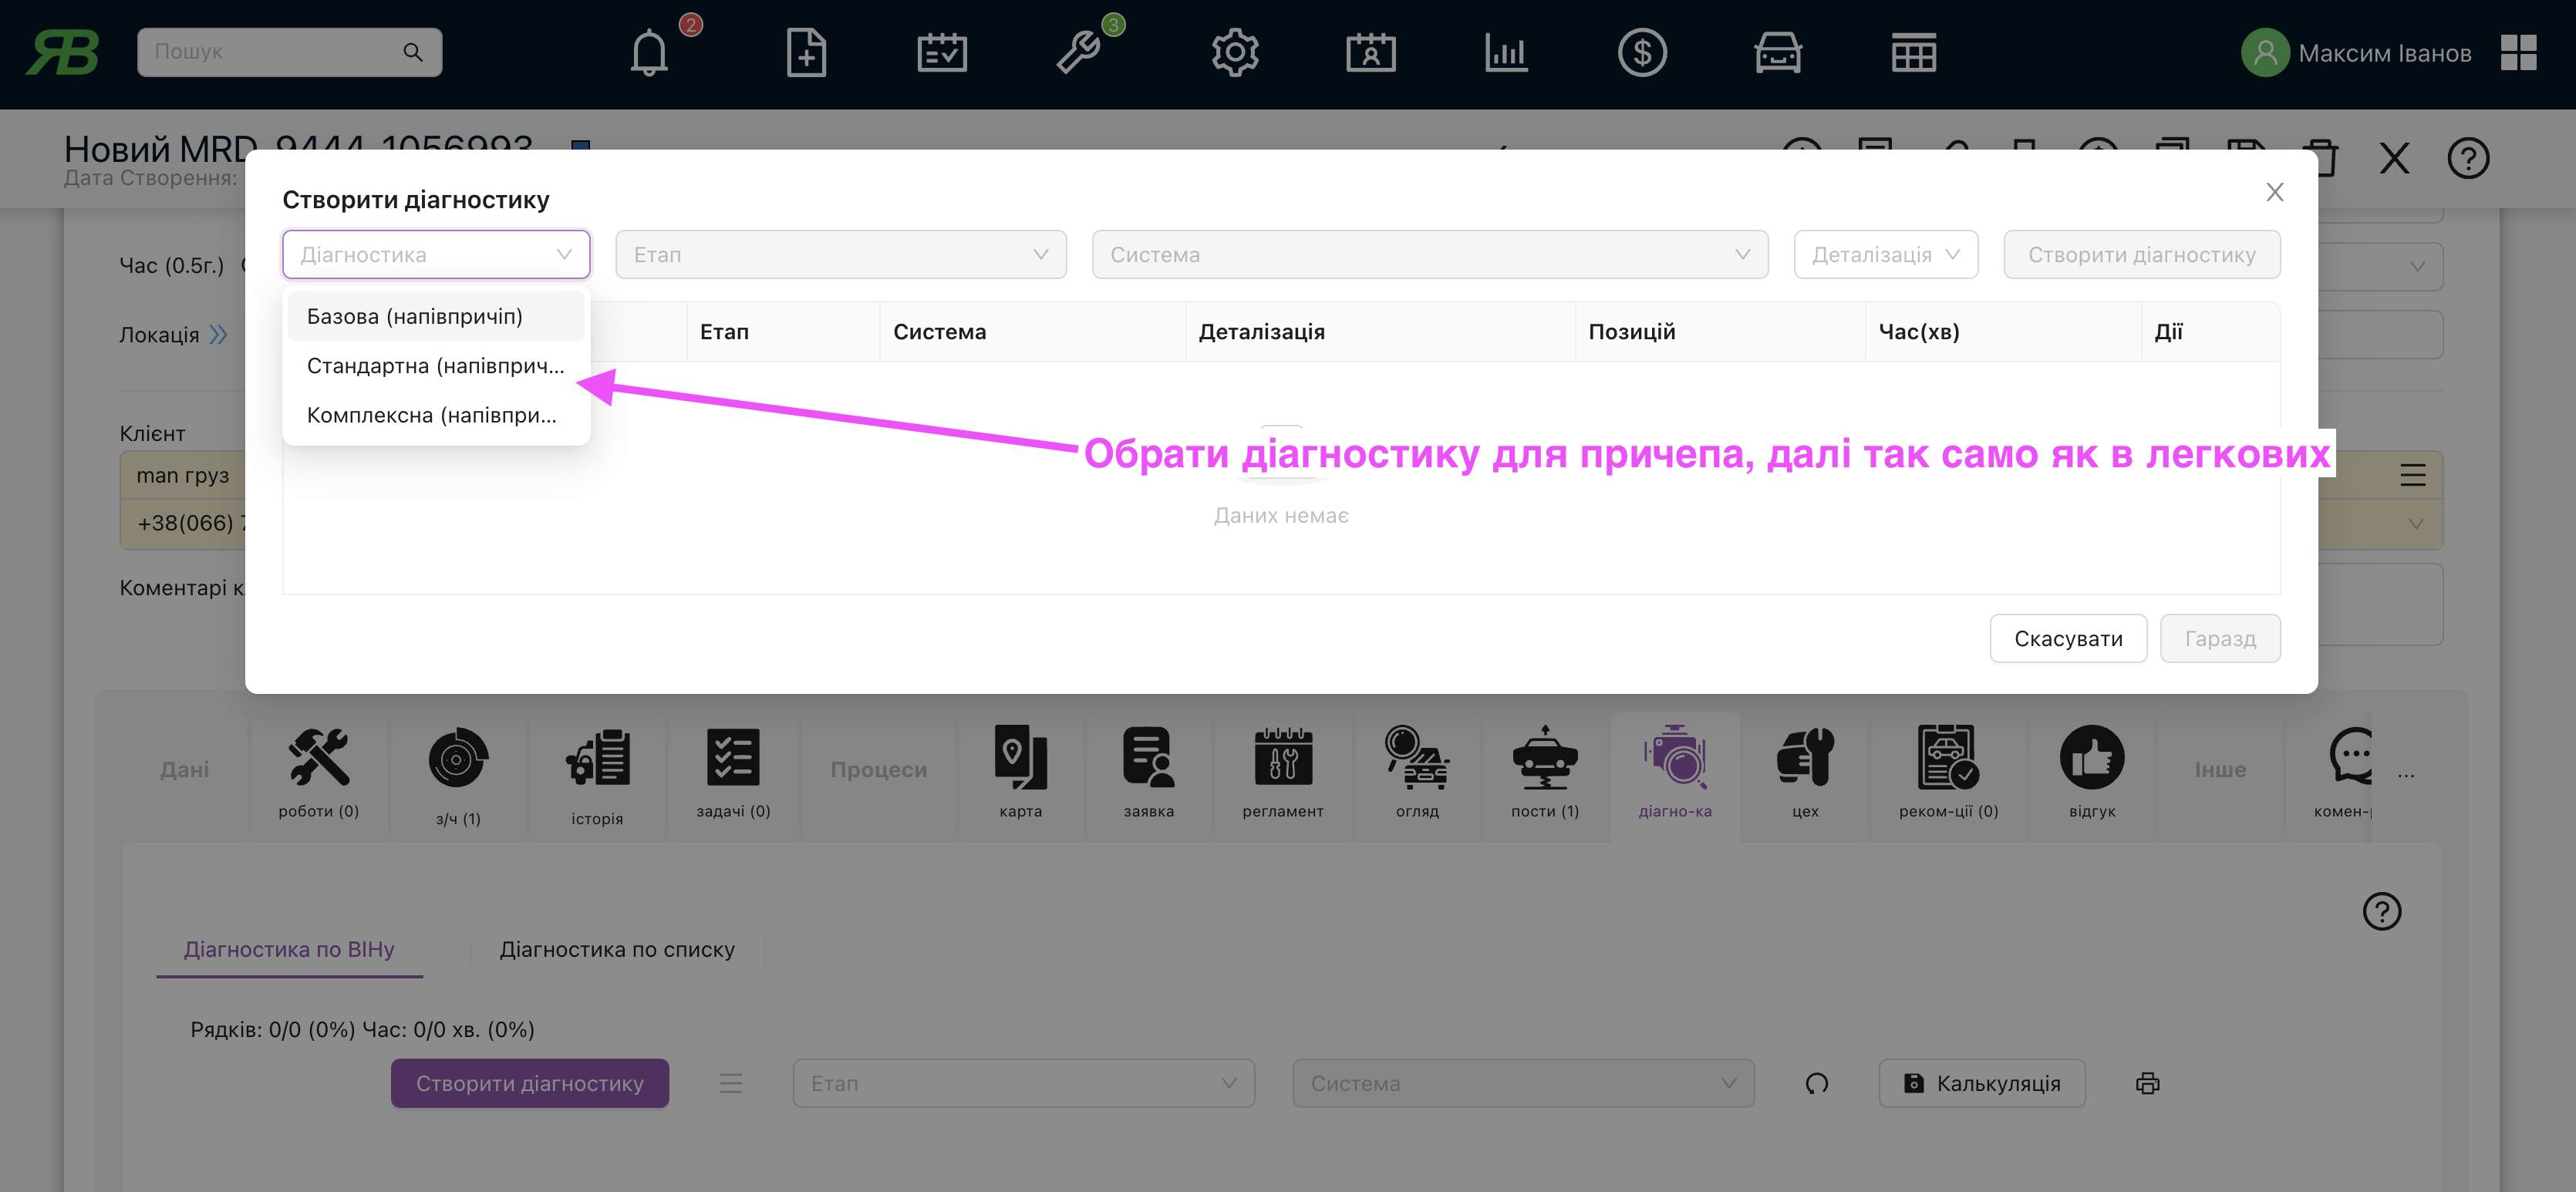Close the Створити діагностику dialog
The height and width of the screenshot is (1192, 2576).
[2274, 192]
